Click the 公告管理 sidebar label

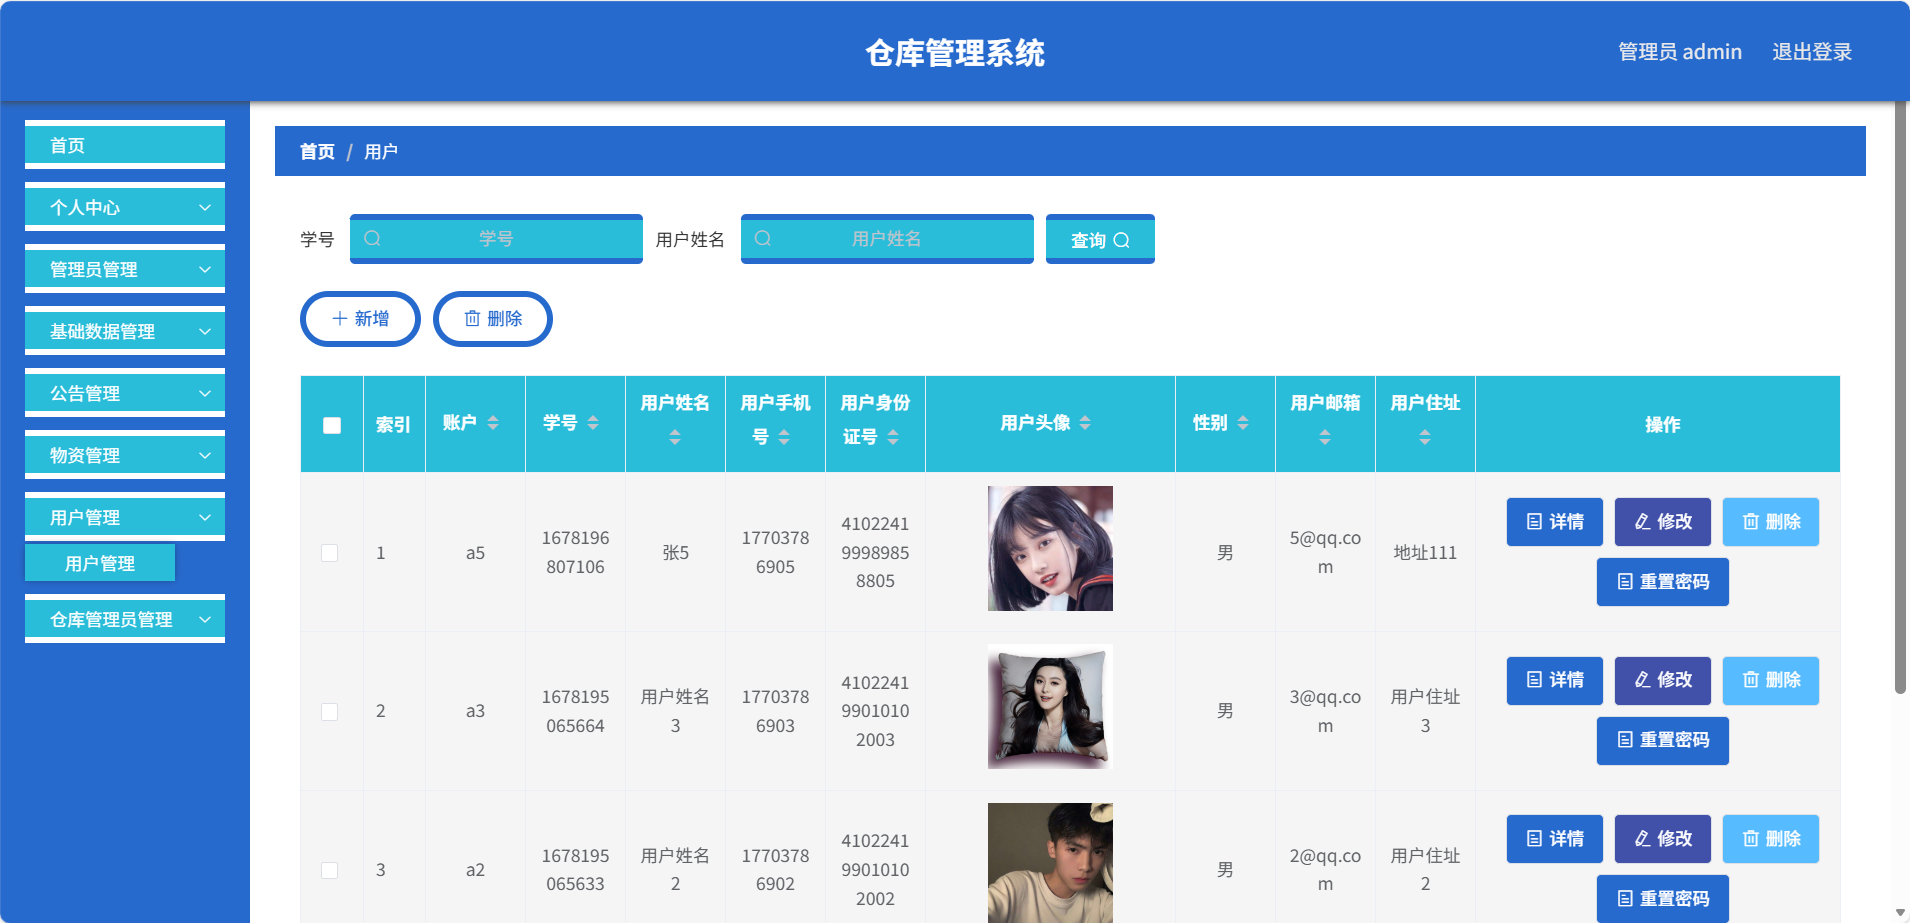pyautogui.click(x=85, y=393)
